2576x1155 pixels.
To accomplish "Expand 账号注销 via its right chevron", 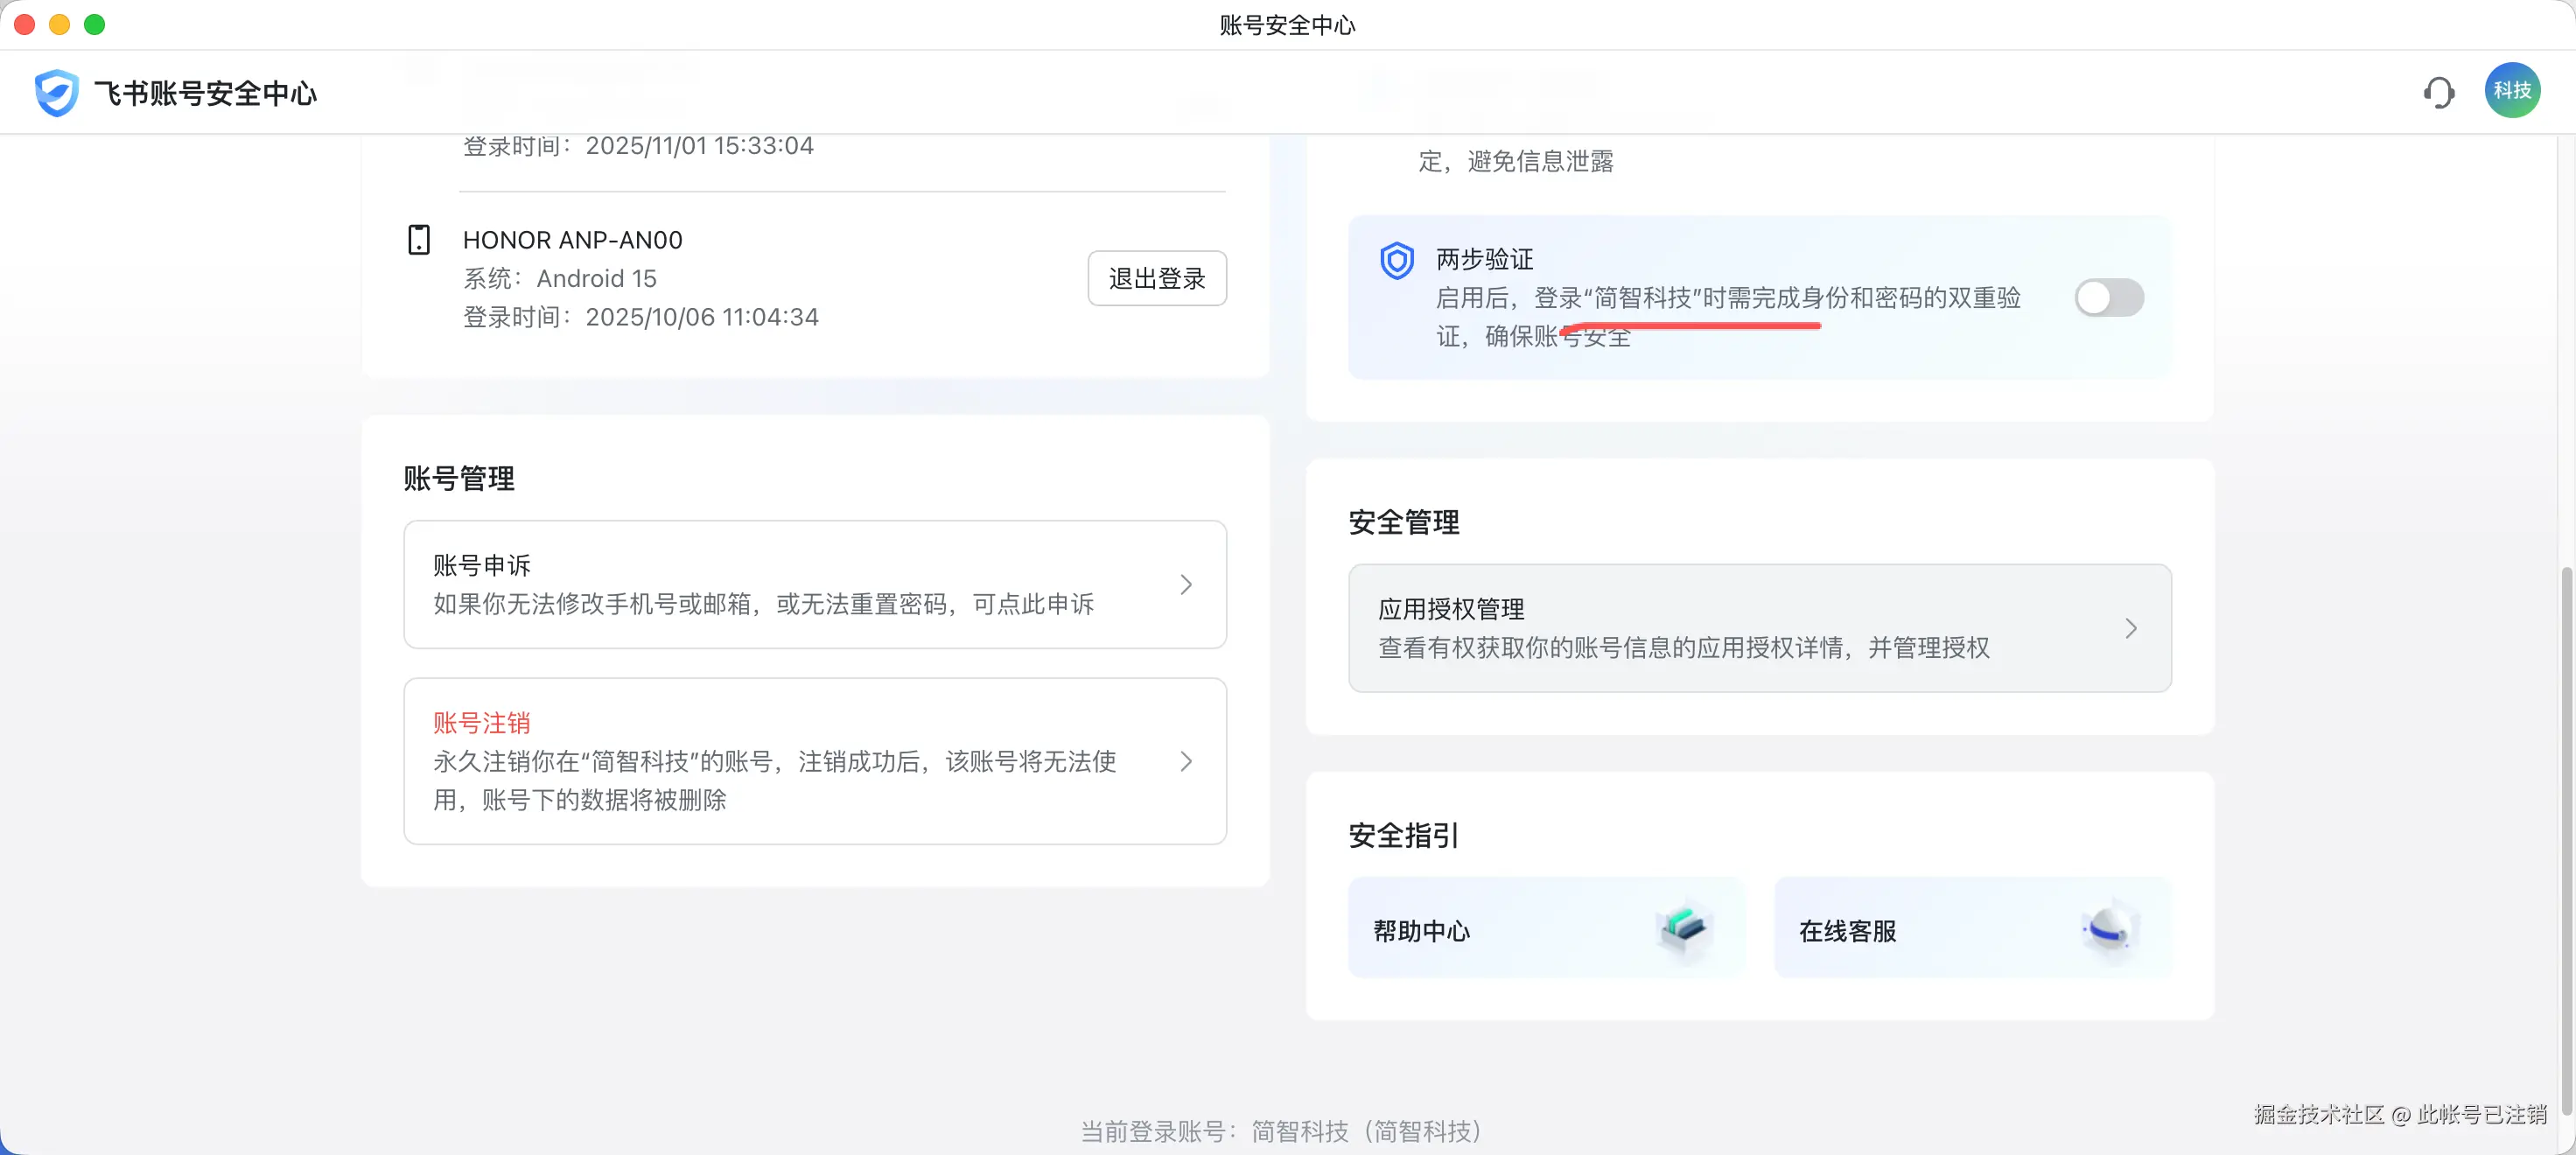I will [1186, 761].
